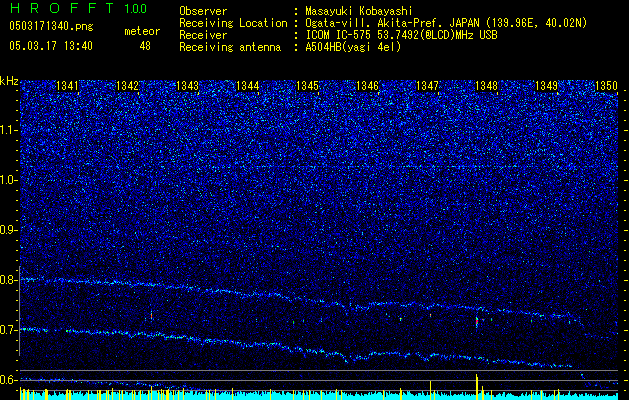Click the meteor count label

(x=142, y=31)
